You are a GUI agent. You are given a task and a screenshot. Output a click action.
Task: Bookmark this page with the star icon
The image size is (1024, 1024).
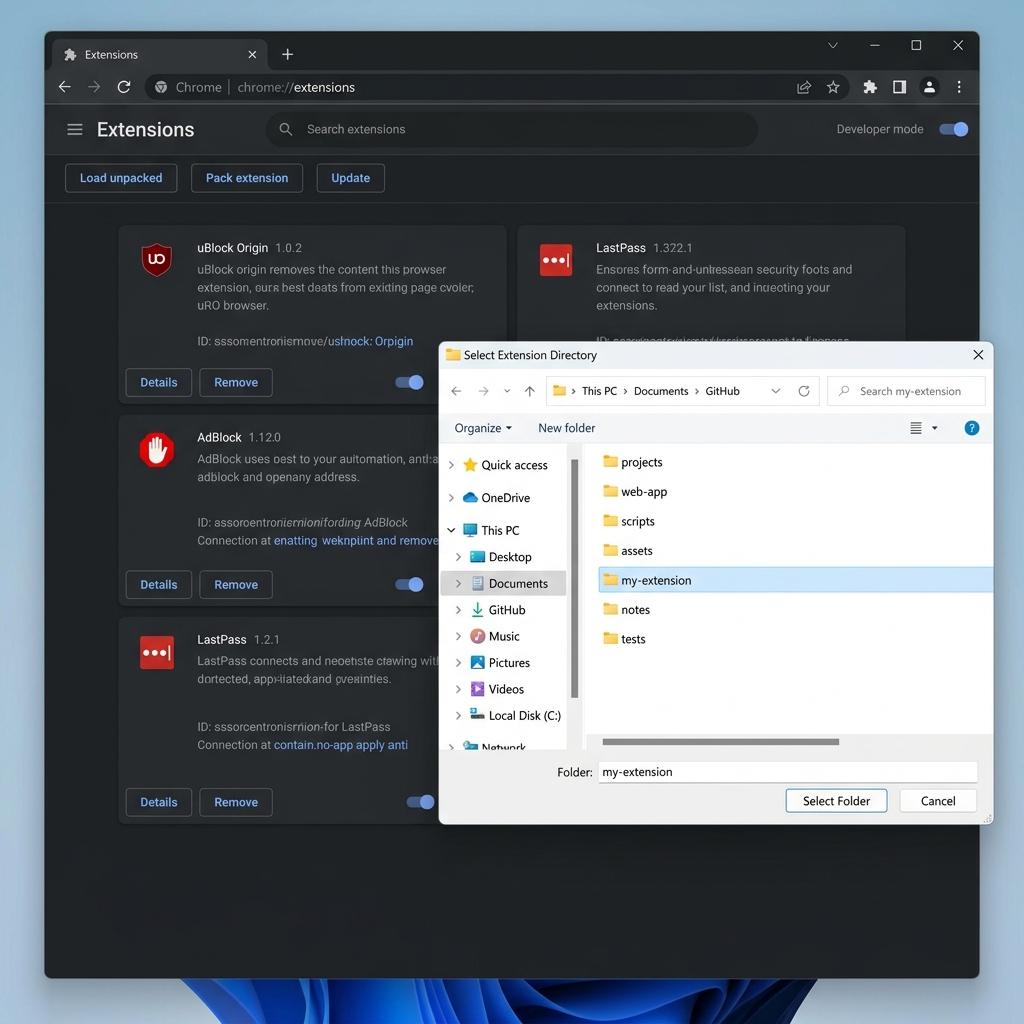point(833,87)
